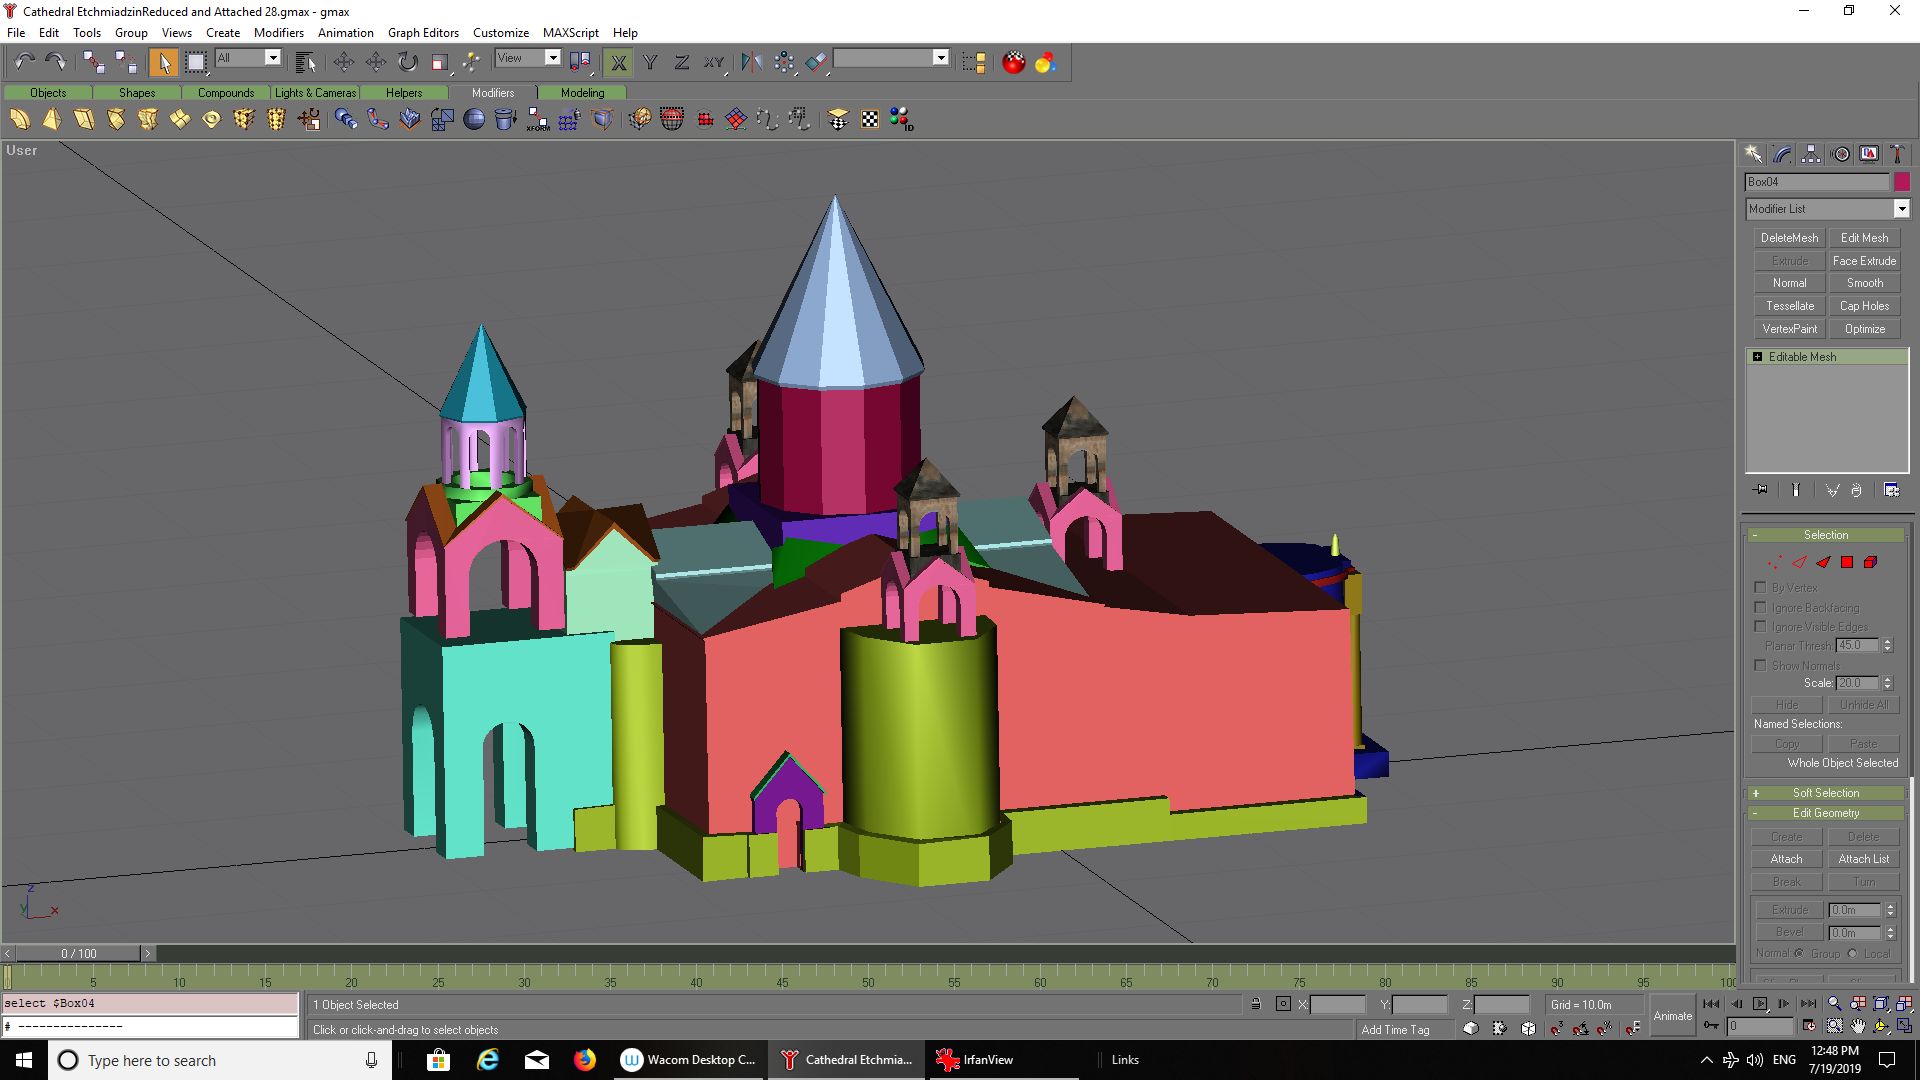
Task: Apply the Tessellate modifier button
Action: click(x=1789, y=306)
